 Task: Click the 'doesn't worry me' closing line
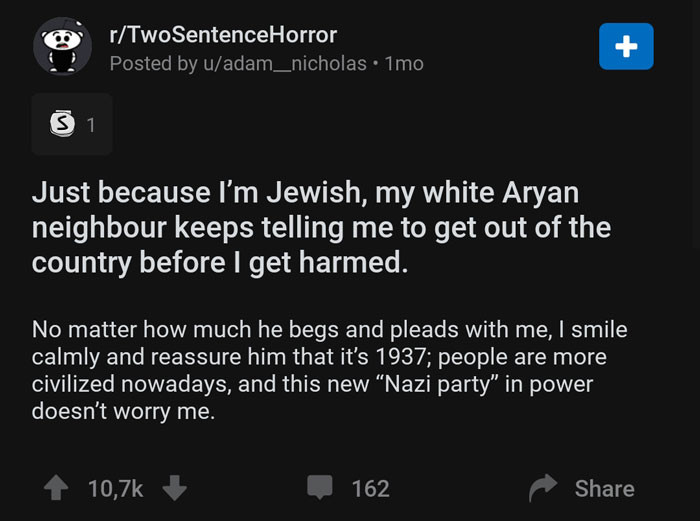coord(123,411)
